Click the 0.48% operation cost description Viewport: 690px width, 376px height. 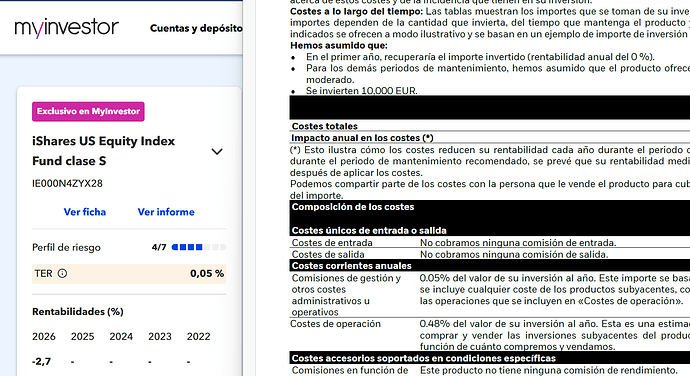pyautogui.click(x=554, y=335)
